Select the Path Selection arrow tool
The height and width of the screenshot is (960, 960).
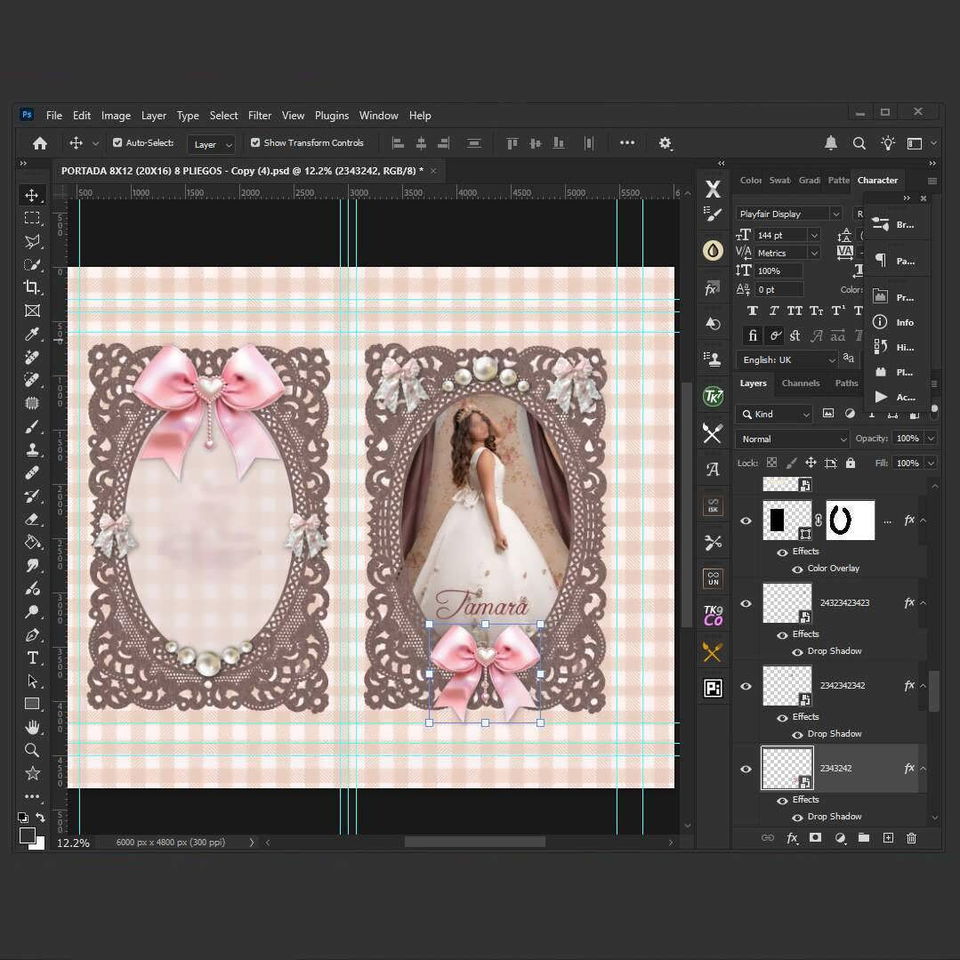coord(32,681)
